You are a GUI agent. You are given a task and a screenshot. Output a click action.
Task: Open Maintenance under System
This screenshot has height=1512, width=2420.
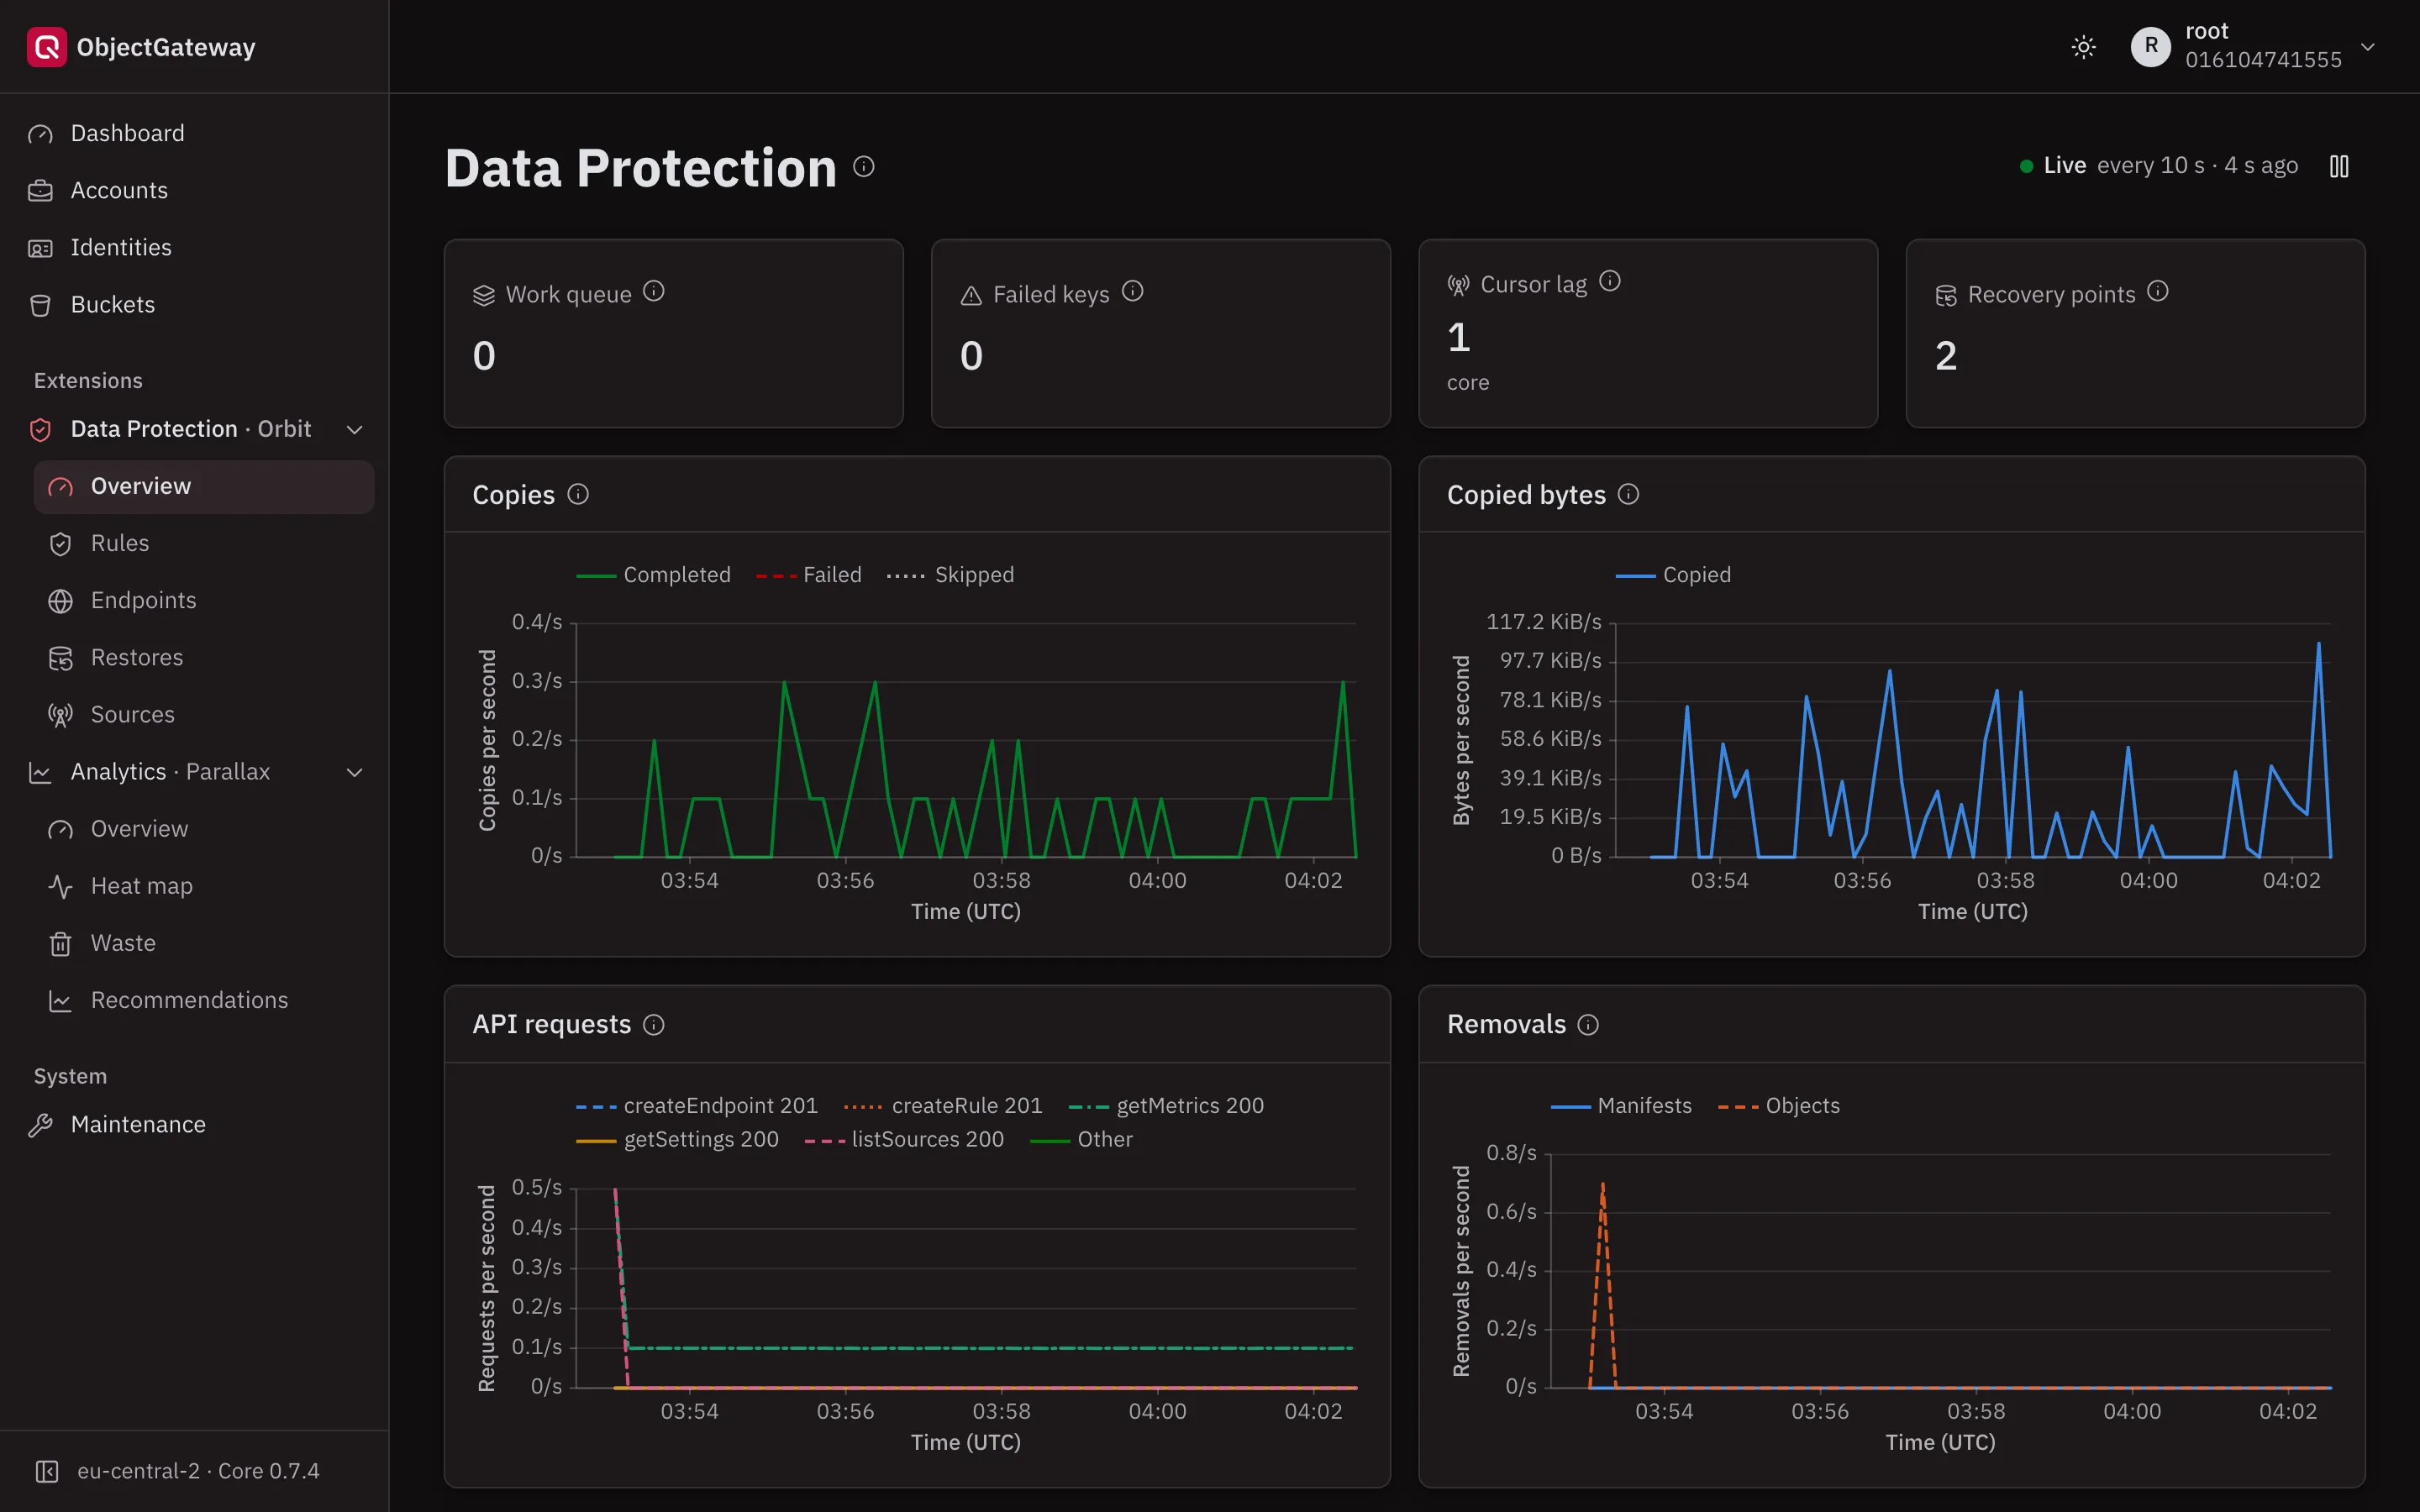coord(195,1124)
